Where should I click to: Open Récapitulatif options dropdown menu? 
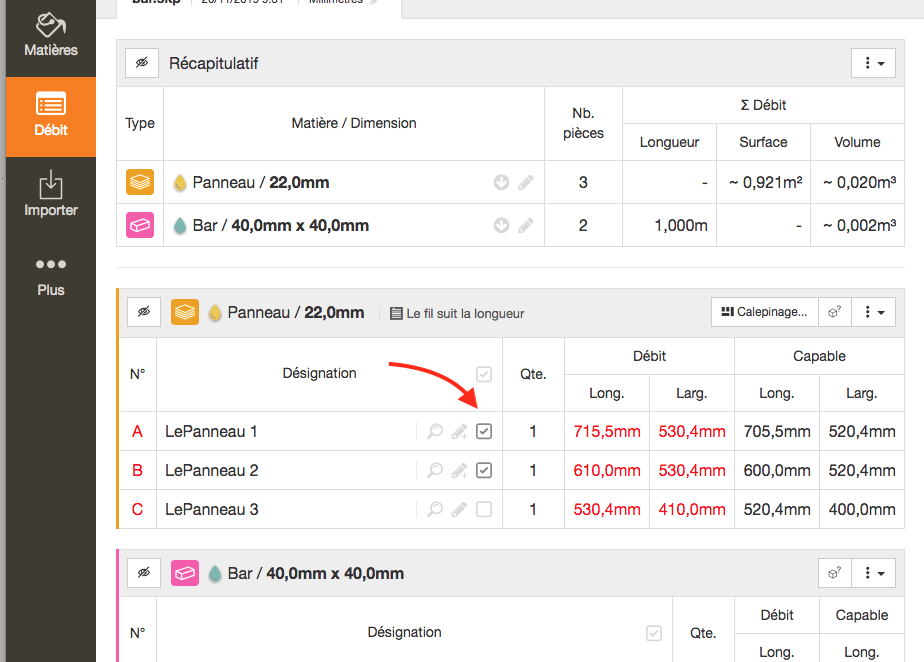click(x=872, y=63)
